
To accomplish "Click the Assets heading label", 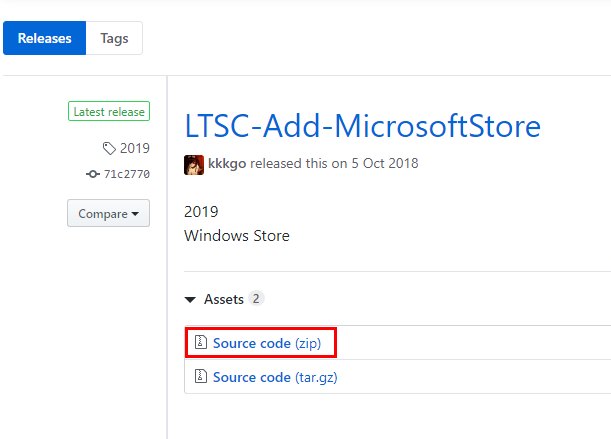I will pos(224,299).
